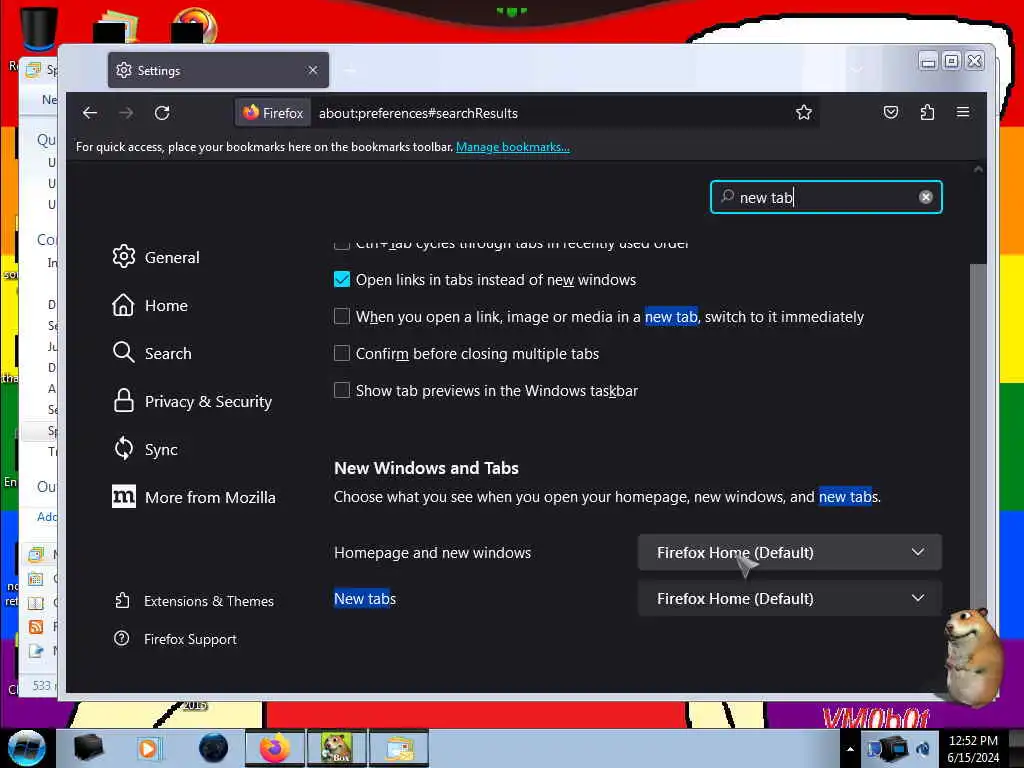Viewport: 1024px width, 768px height.
Task: Open the Extensions puzzle icon in toolbar
Action: pos(927,112)
